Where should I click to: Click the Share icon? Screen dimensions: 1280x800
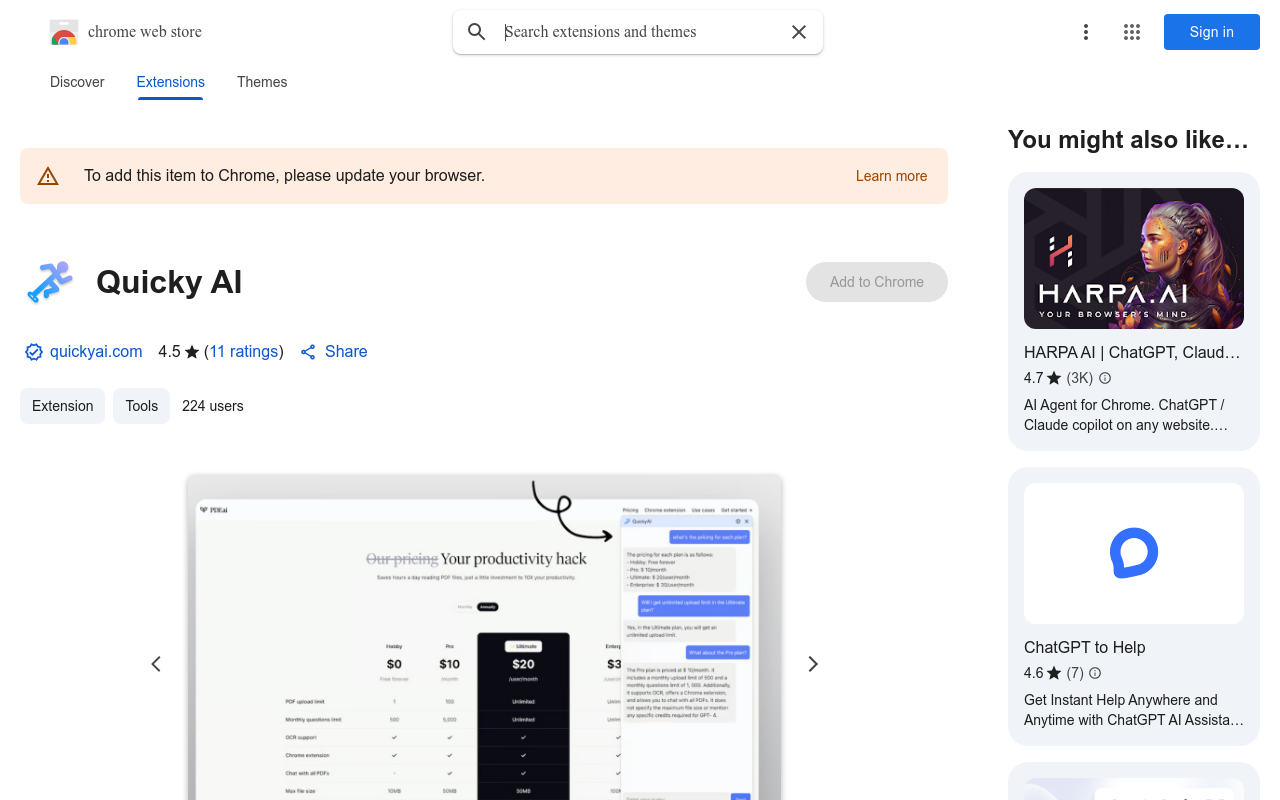[308, 352]
